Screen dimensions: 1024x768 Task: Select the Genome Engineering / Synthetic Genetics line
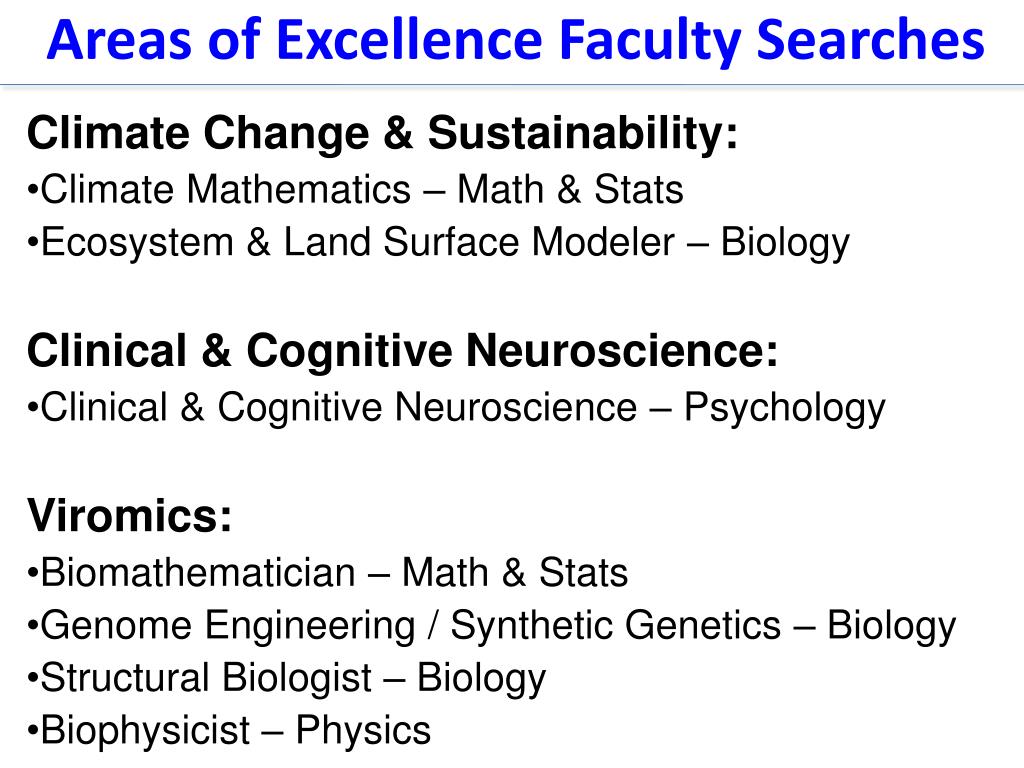[x=492, y=627]
